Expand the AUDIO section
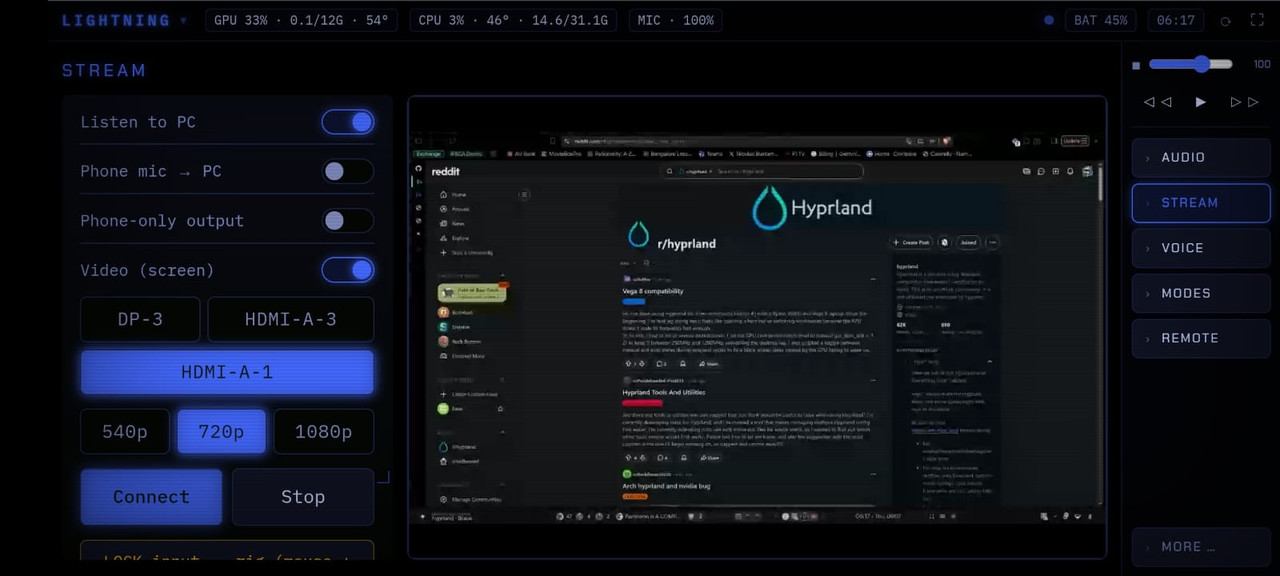Viewport: 1280px width, 576px height. coord(1201,157)
